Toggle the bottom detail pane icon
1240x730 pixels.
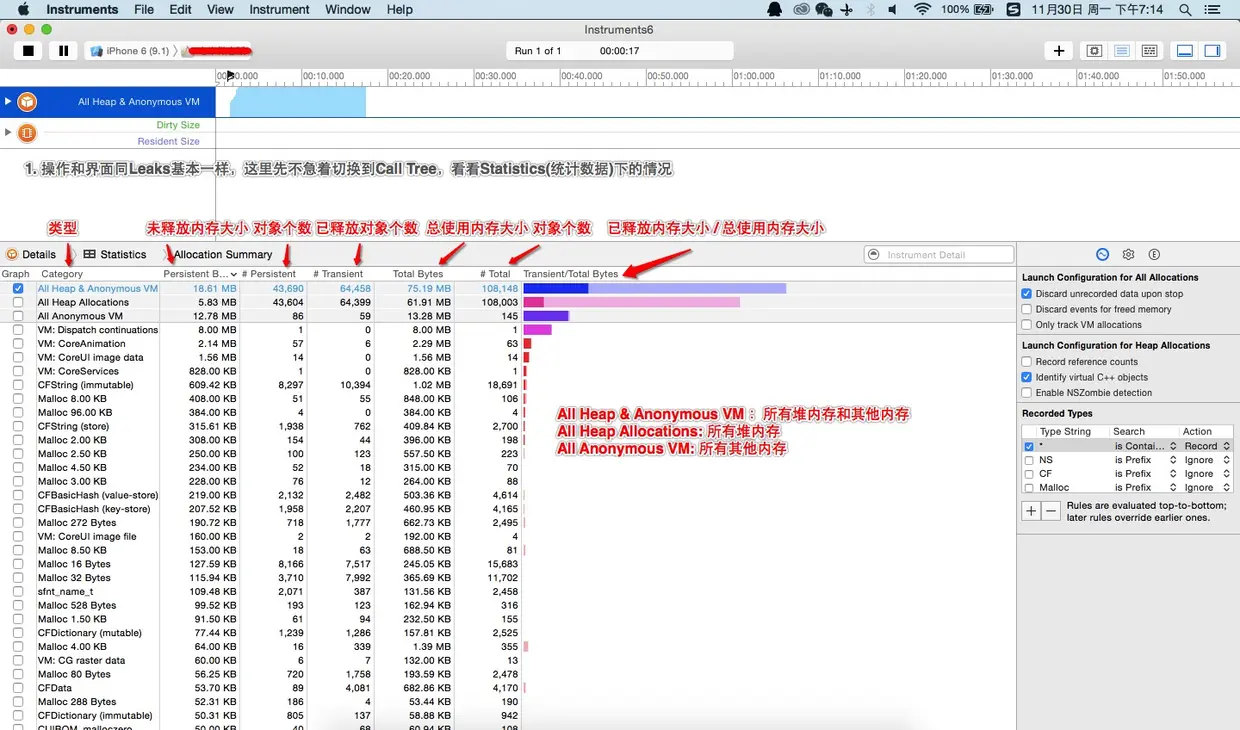tap(1185, 51)
